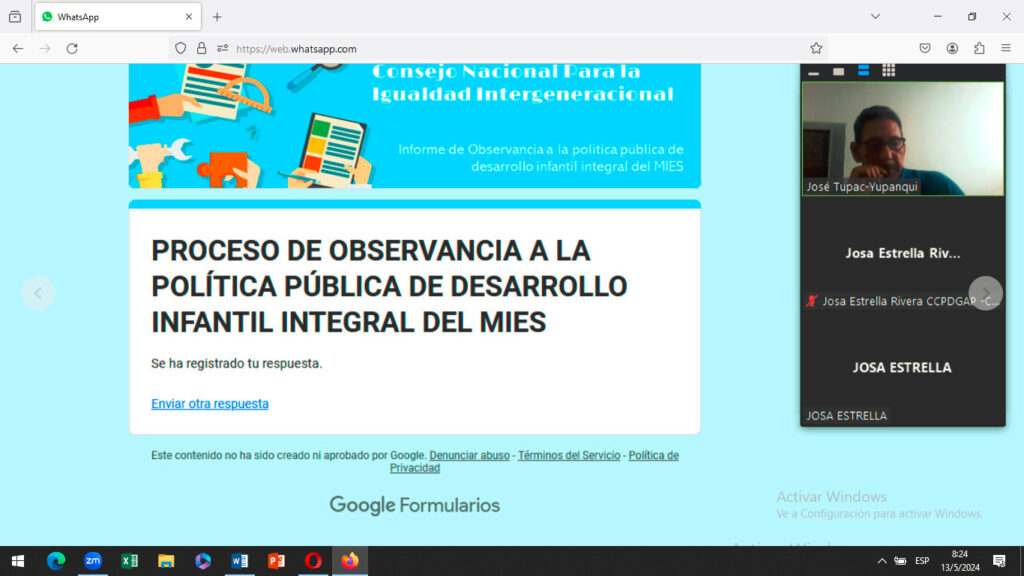This screenshot has height=576, width=1024.
Task: Show hidden icons in the system tray
Action: pos(881,561)
